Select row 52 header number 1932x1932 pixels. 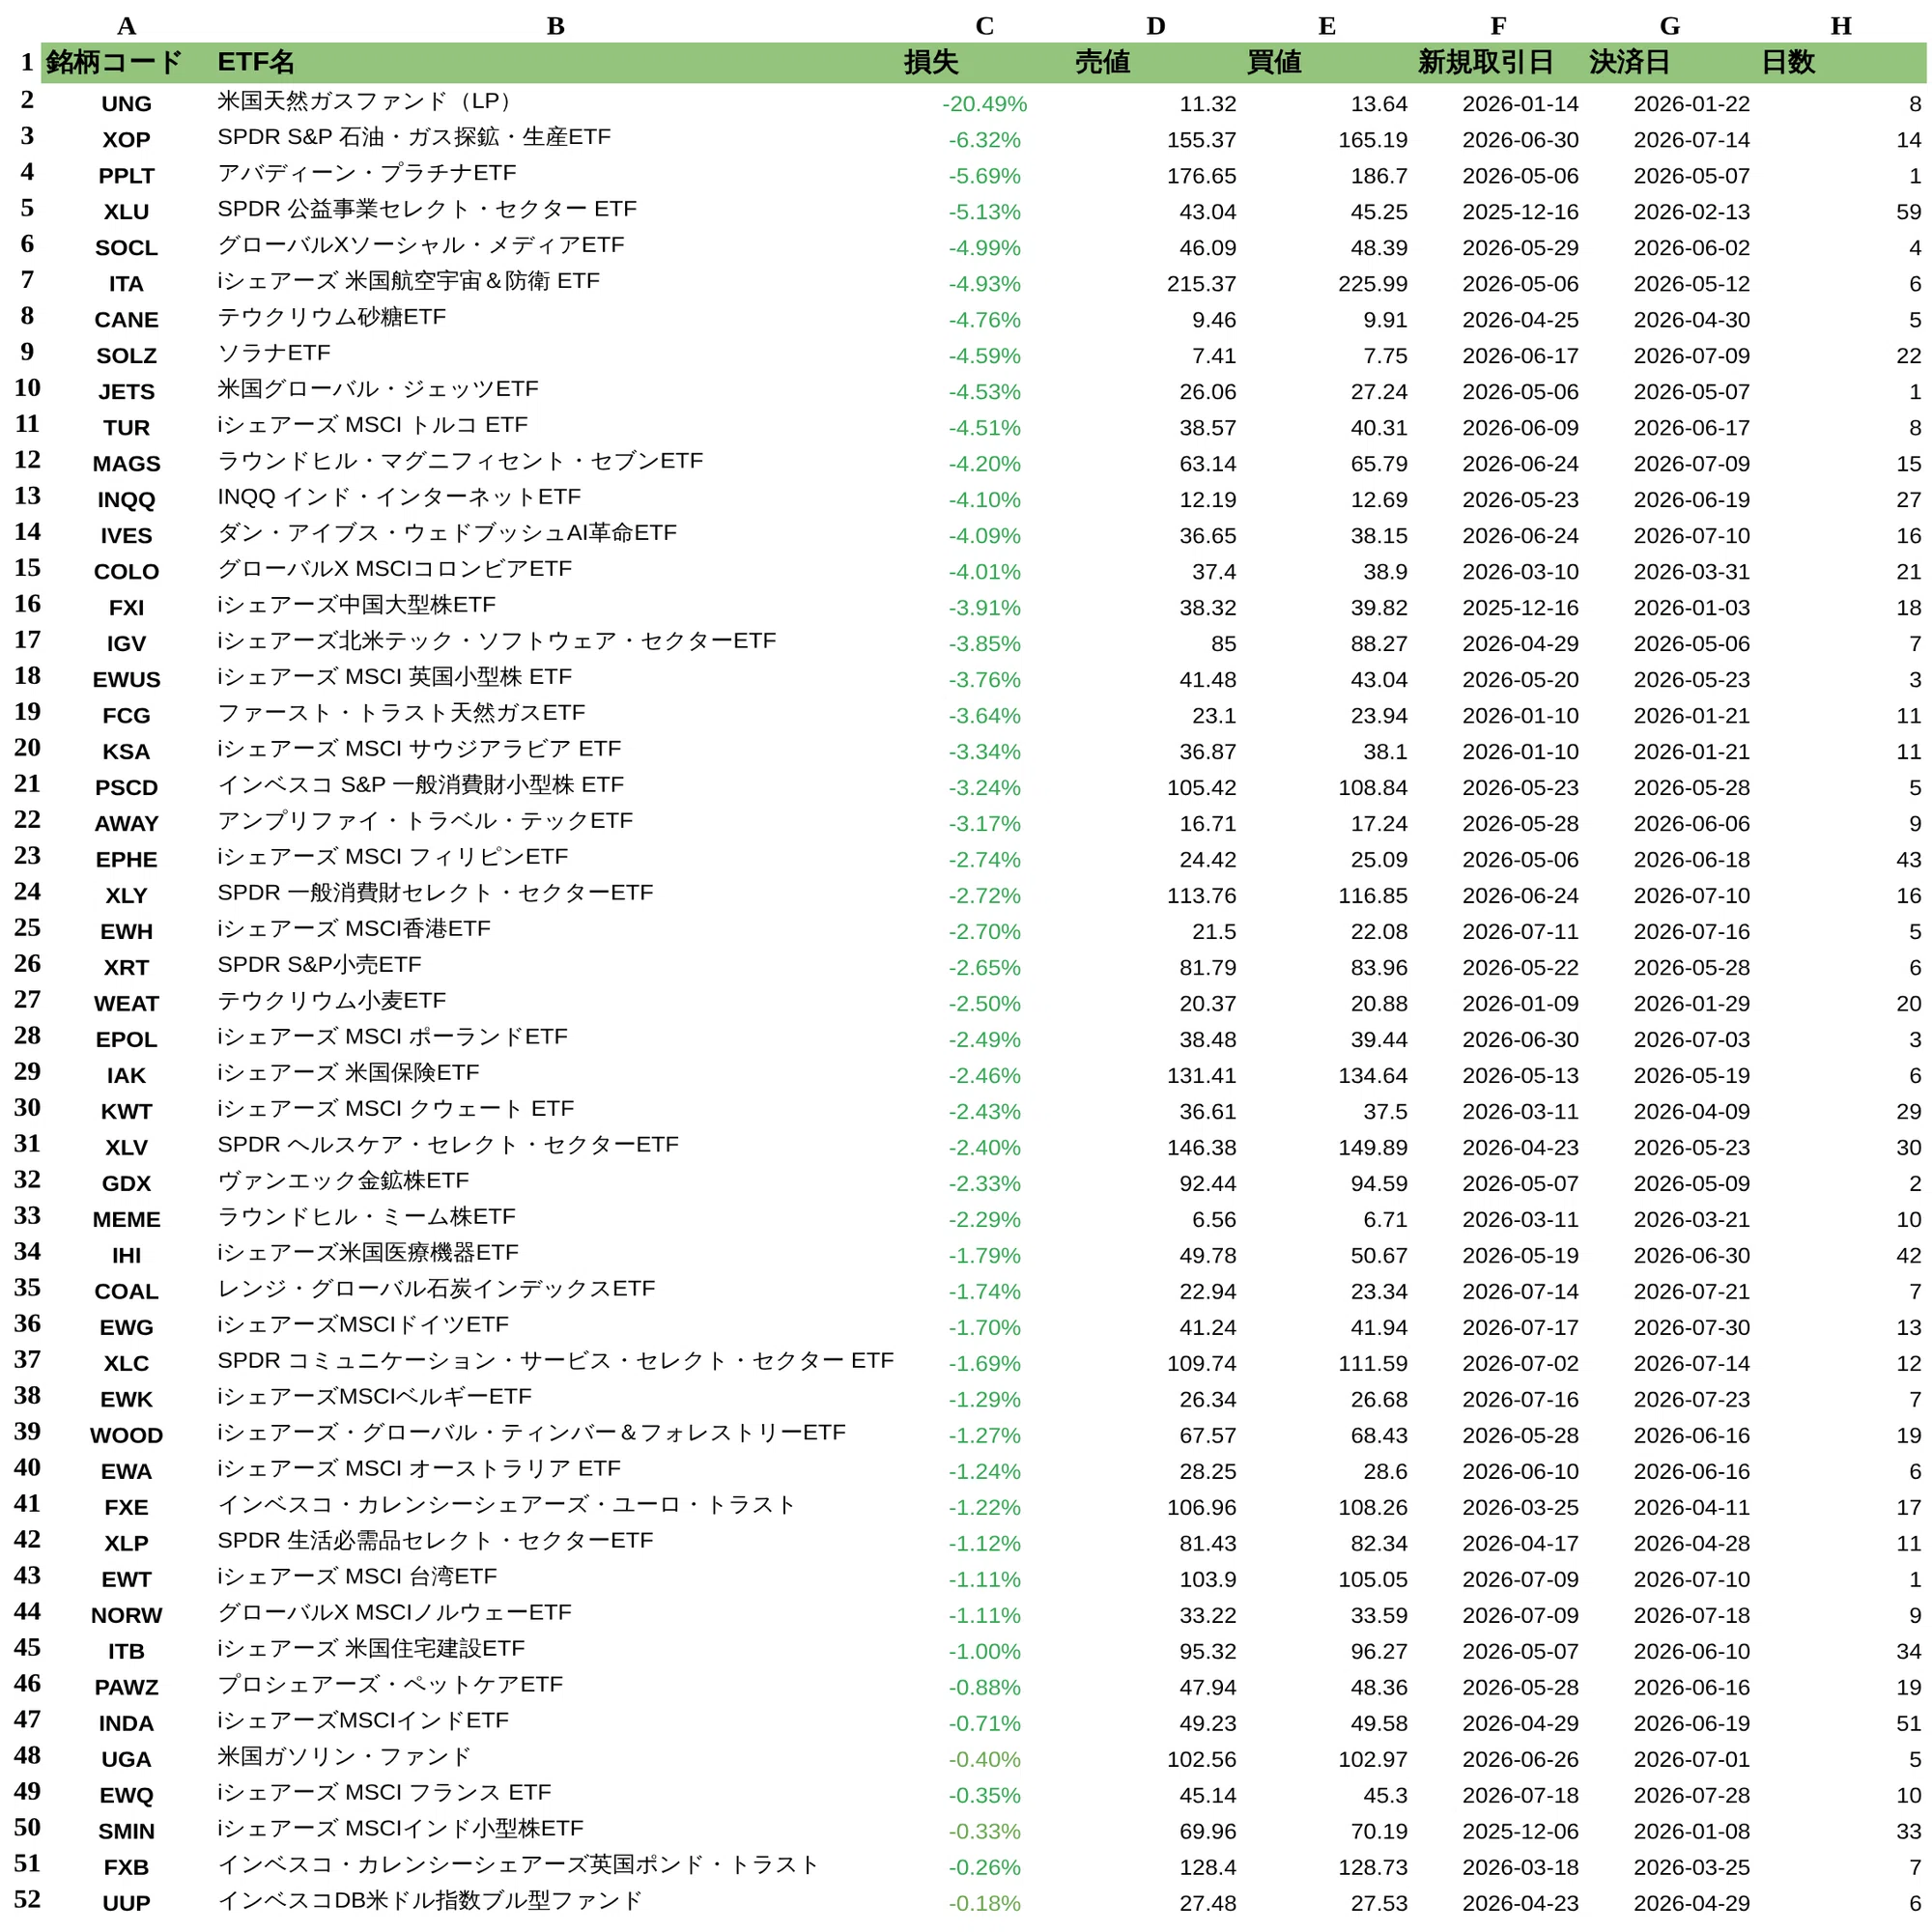27,1898
